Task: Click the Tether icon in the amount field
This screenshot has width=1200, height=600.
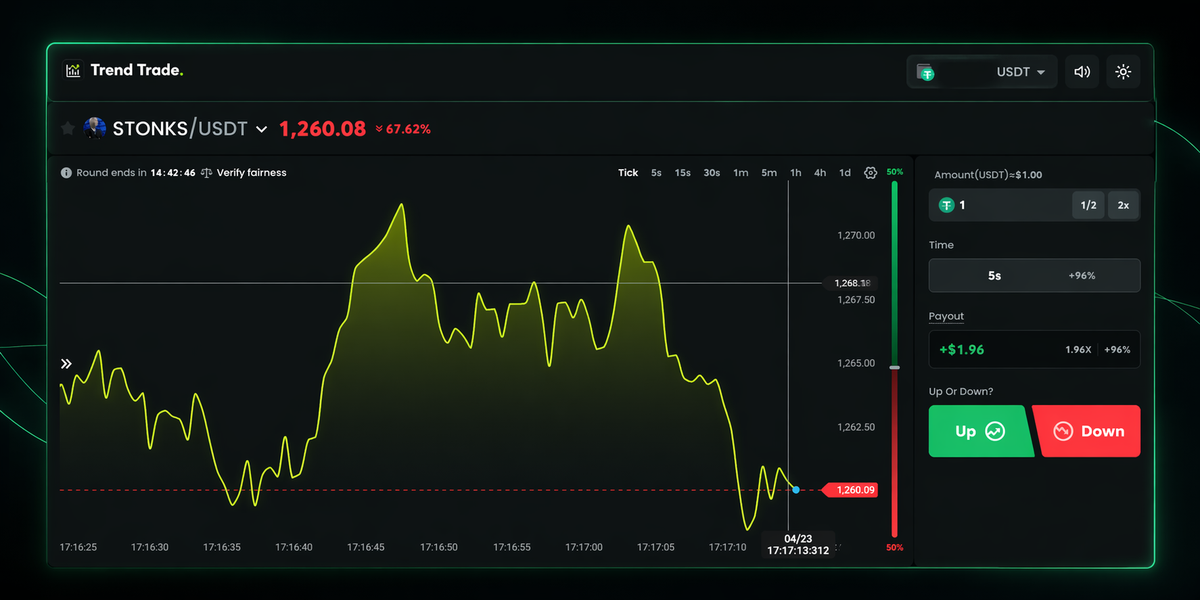Action: 947,205
